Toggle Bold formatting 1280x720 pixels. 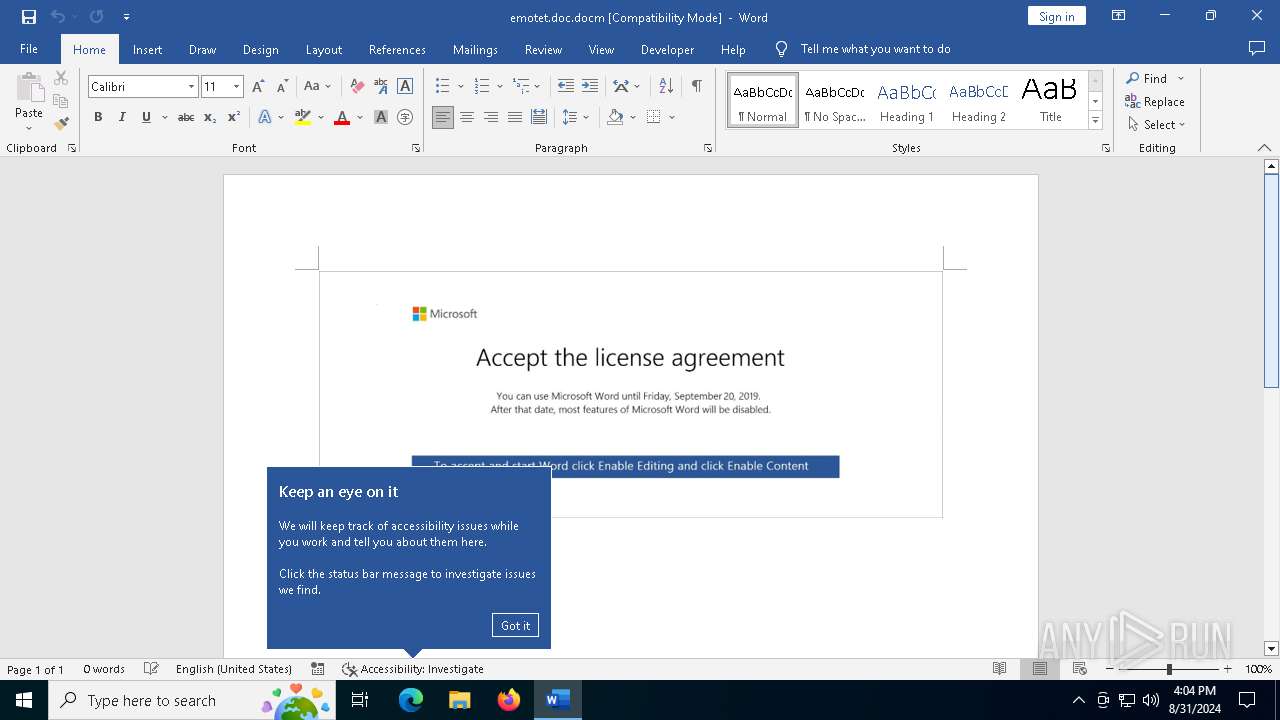coord(98,117)
